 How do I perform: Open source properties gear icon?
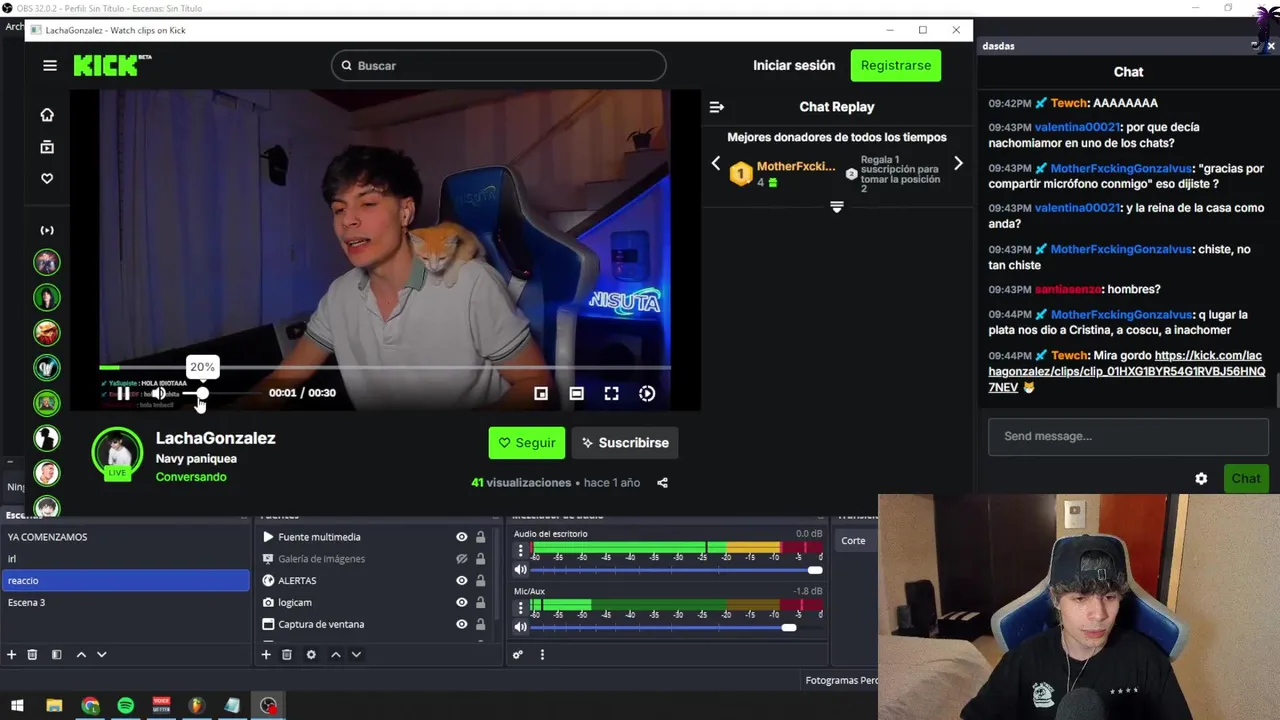click(311, 655)
